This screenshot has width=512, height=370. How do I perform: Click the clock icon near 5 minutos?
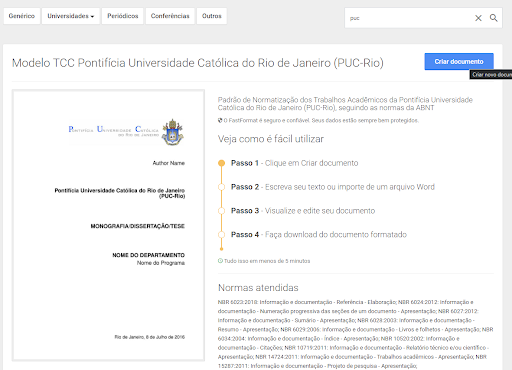tap(220, 261)
